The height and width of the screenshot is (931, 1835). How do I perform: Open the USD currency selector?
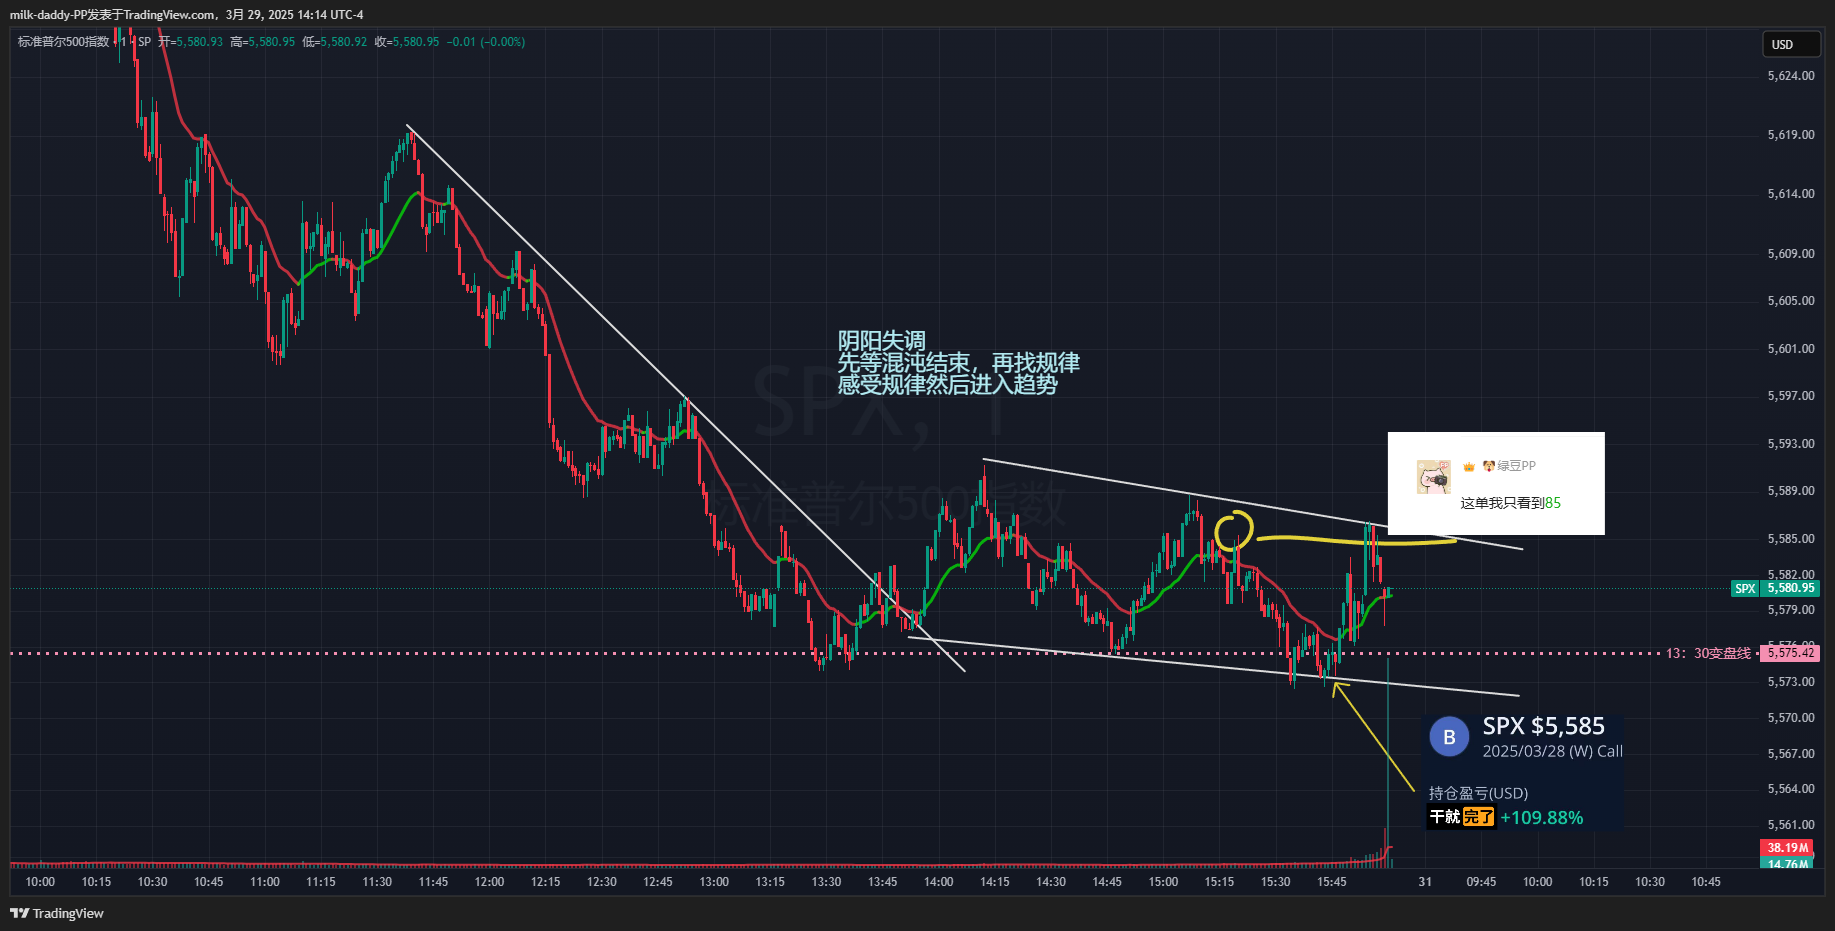coord(1790,44)
